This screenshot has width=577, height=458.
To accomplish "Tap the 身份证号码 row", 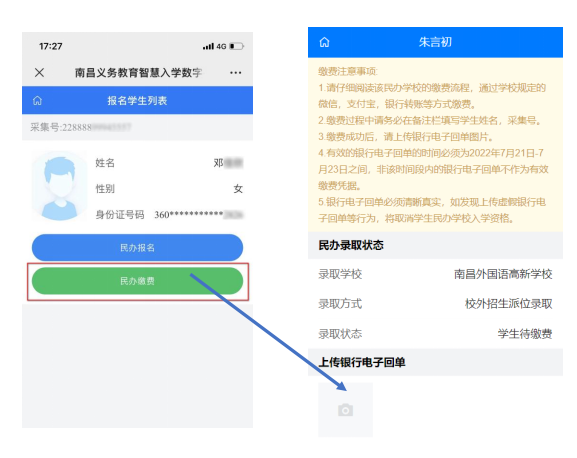I will 169,214.
